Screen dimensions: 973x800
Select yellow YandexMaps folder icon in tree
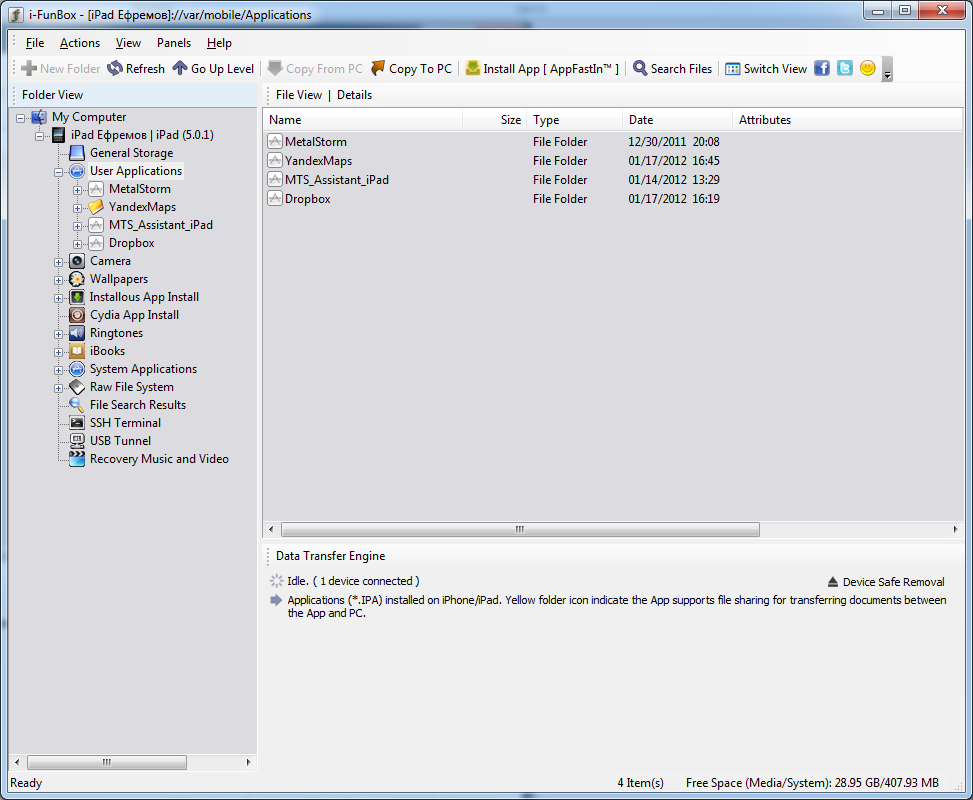click(x=96, y=207)
